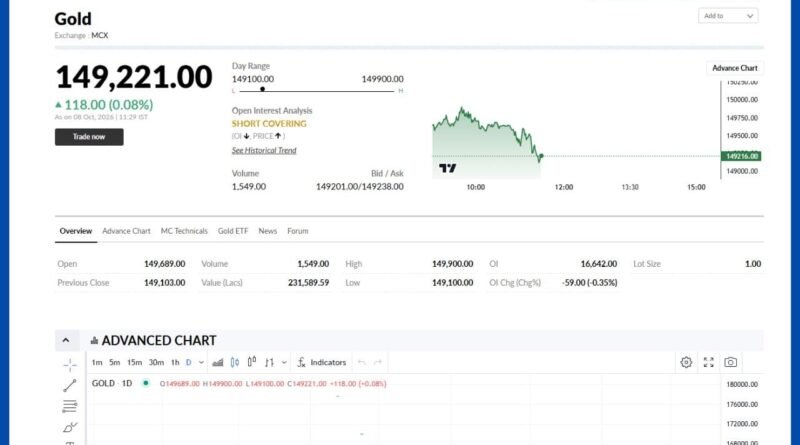800x445 pixels.
Task: Select the trend line drawing tool
Action: tap(70, 385)
